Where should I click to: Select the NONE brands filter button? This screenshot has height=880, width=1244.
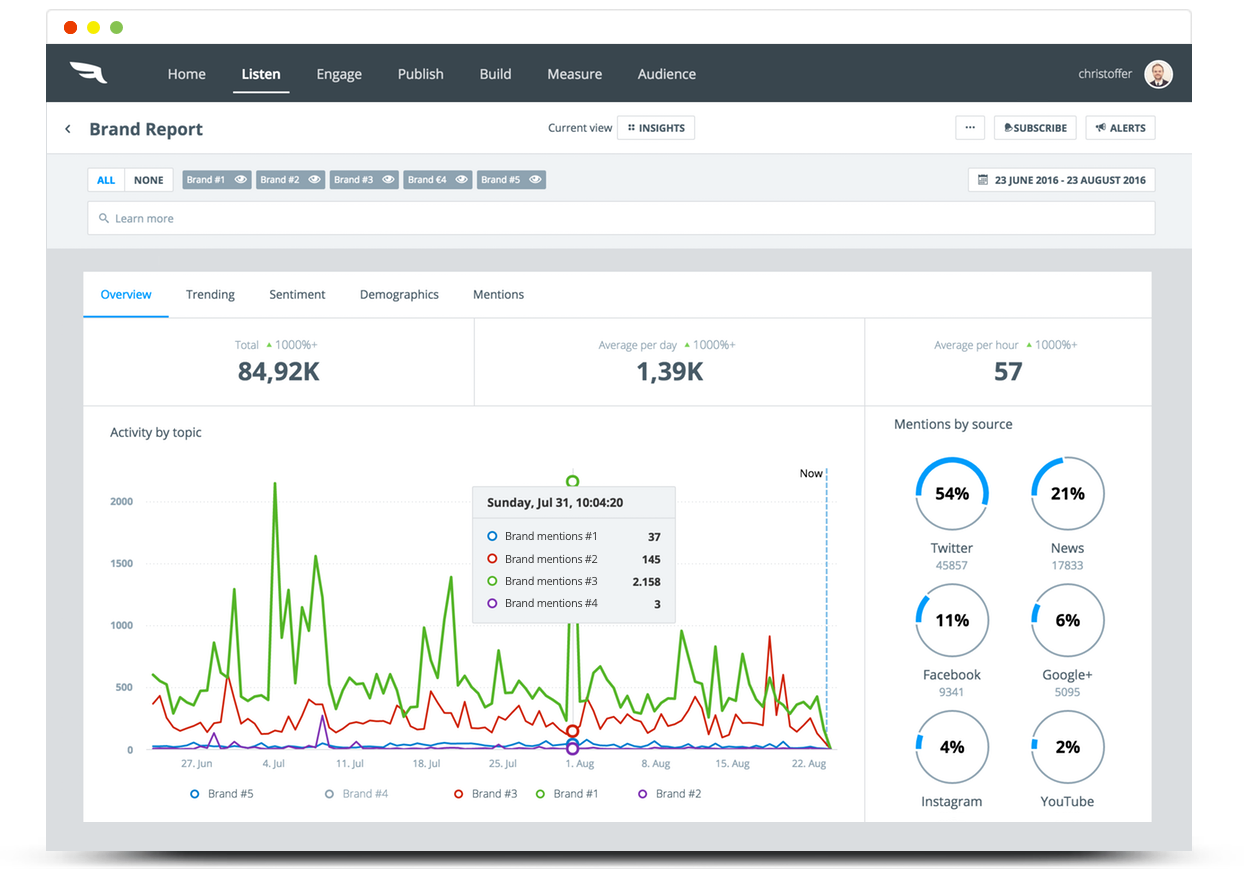149,180
